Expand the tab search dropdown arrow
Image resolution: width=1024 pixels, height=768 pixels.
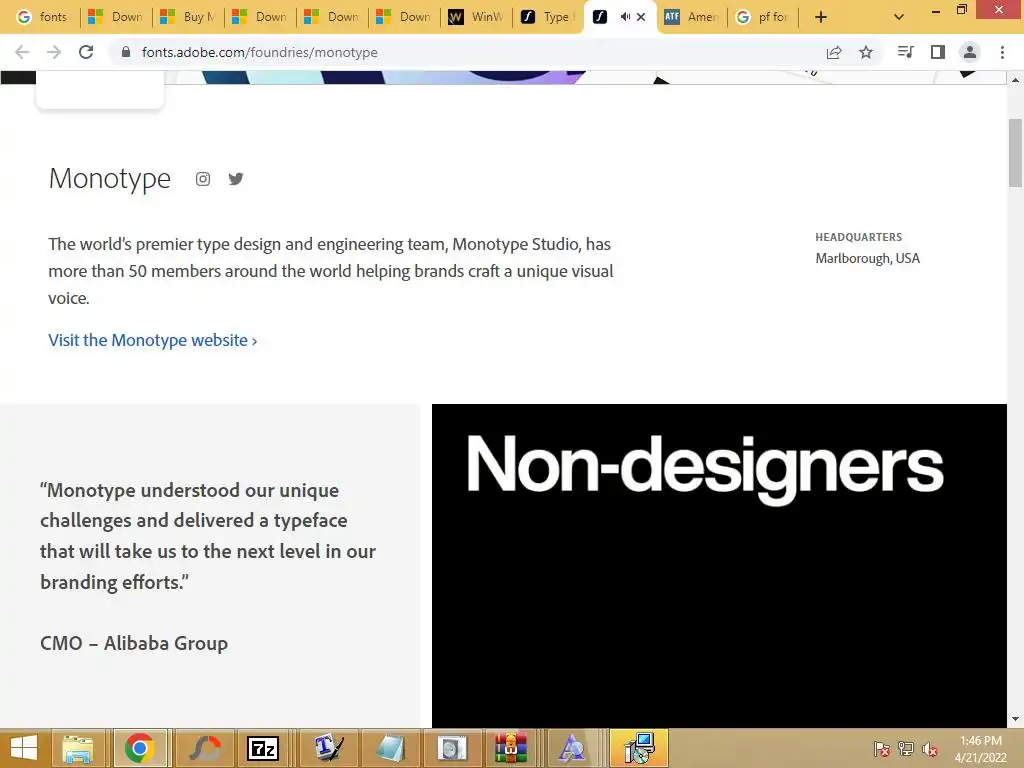(x=899, y=17)
